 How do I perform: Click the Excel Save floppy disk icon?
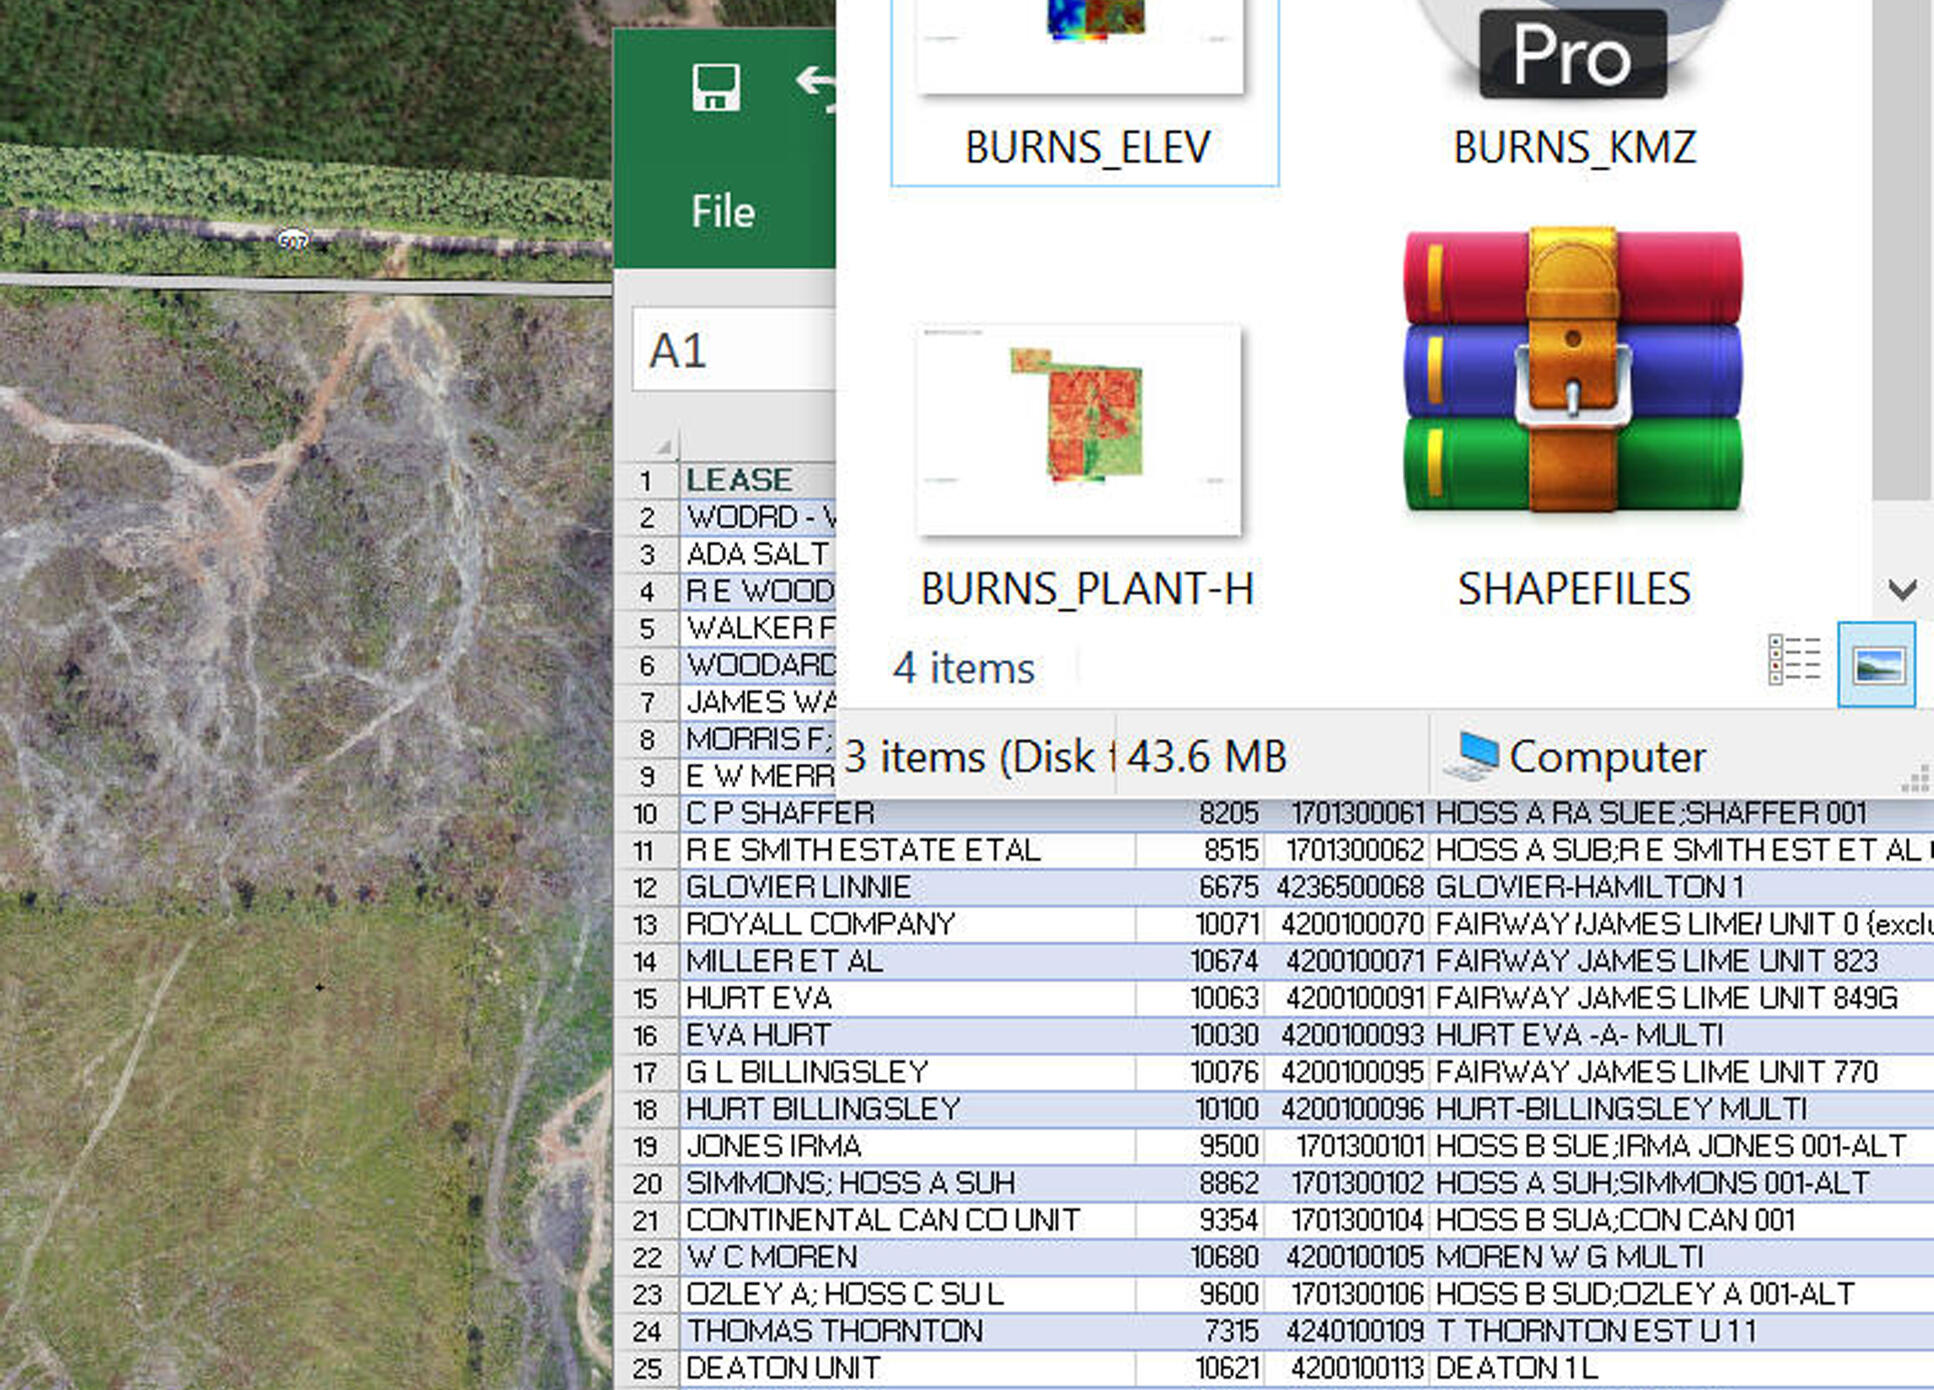[716, 88]
